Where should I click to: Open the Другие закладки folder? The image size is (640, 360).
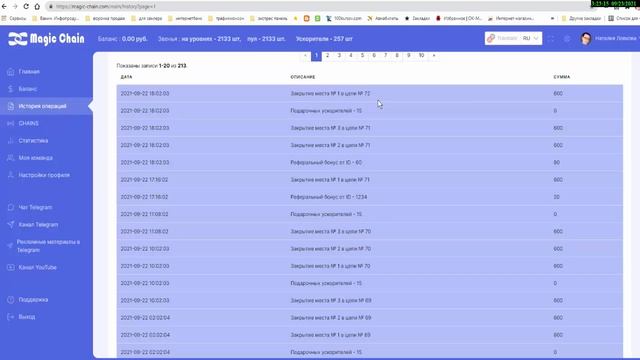(581, 18)
